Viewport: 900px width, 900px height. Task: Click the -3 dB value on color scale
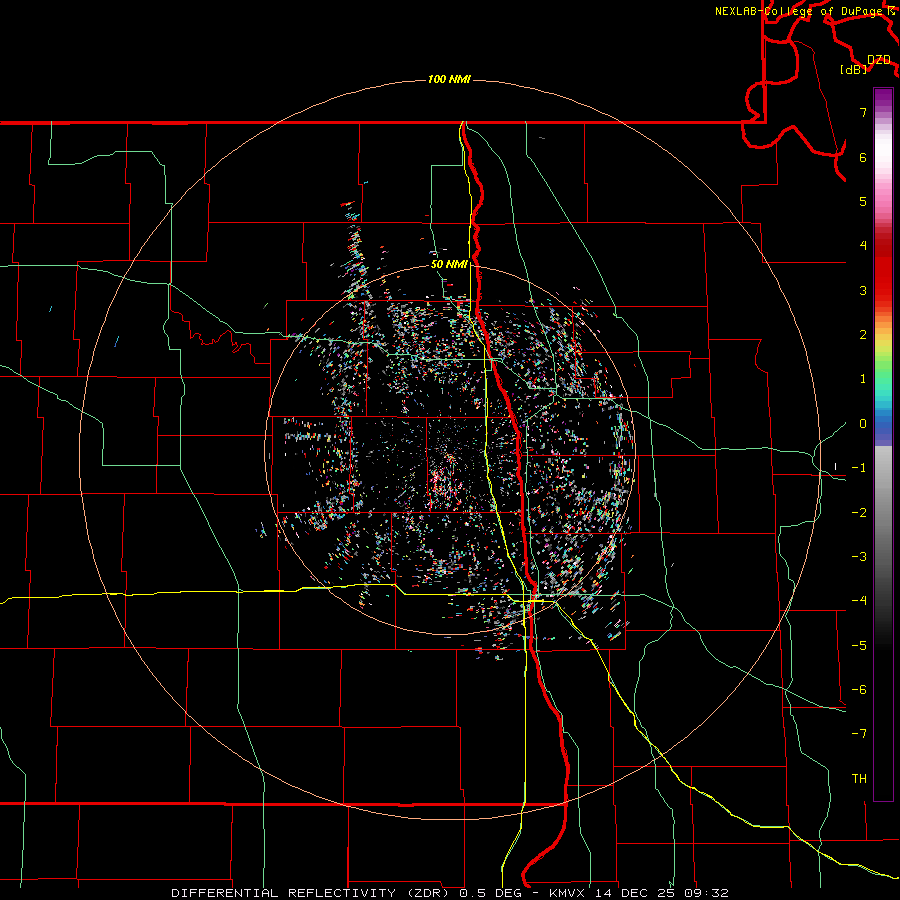(859, 557)
